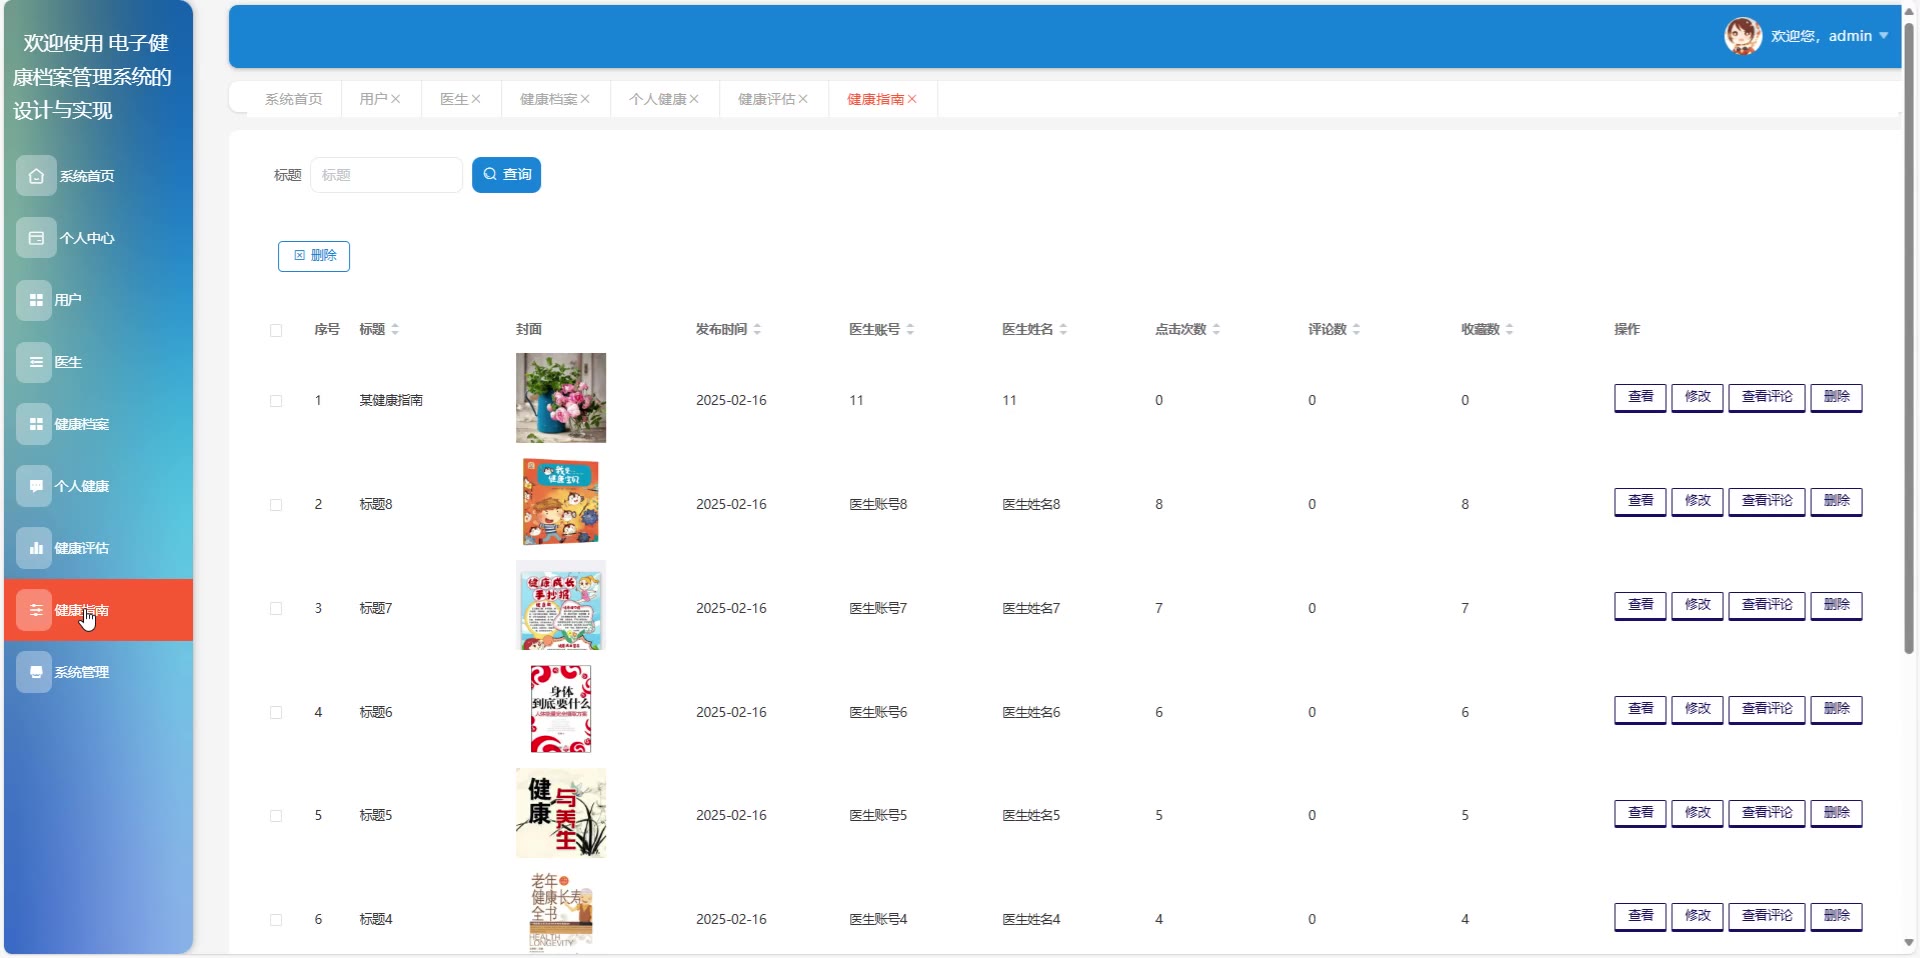The height and width of the screenshot is (958, 1920).
Task: Click 修改 for 标题8 row
Action: (1697, 501)
